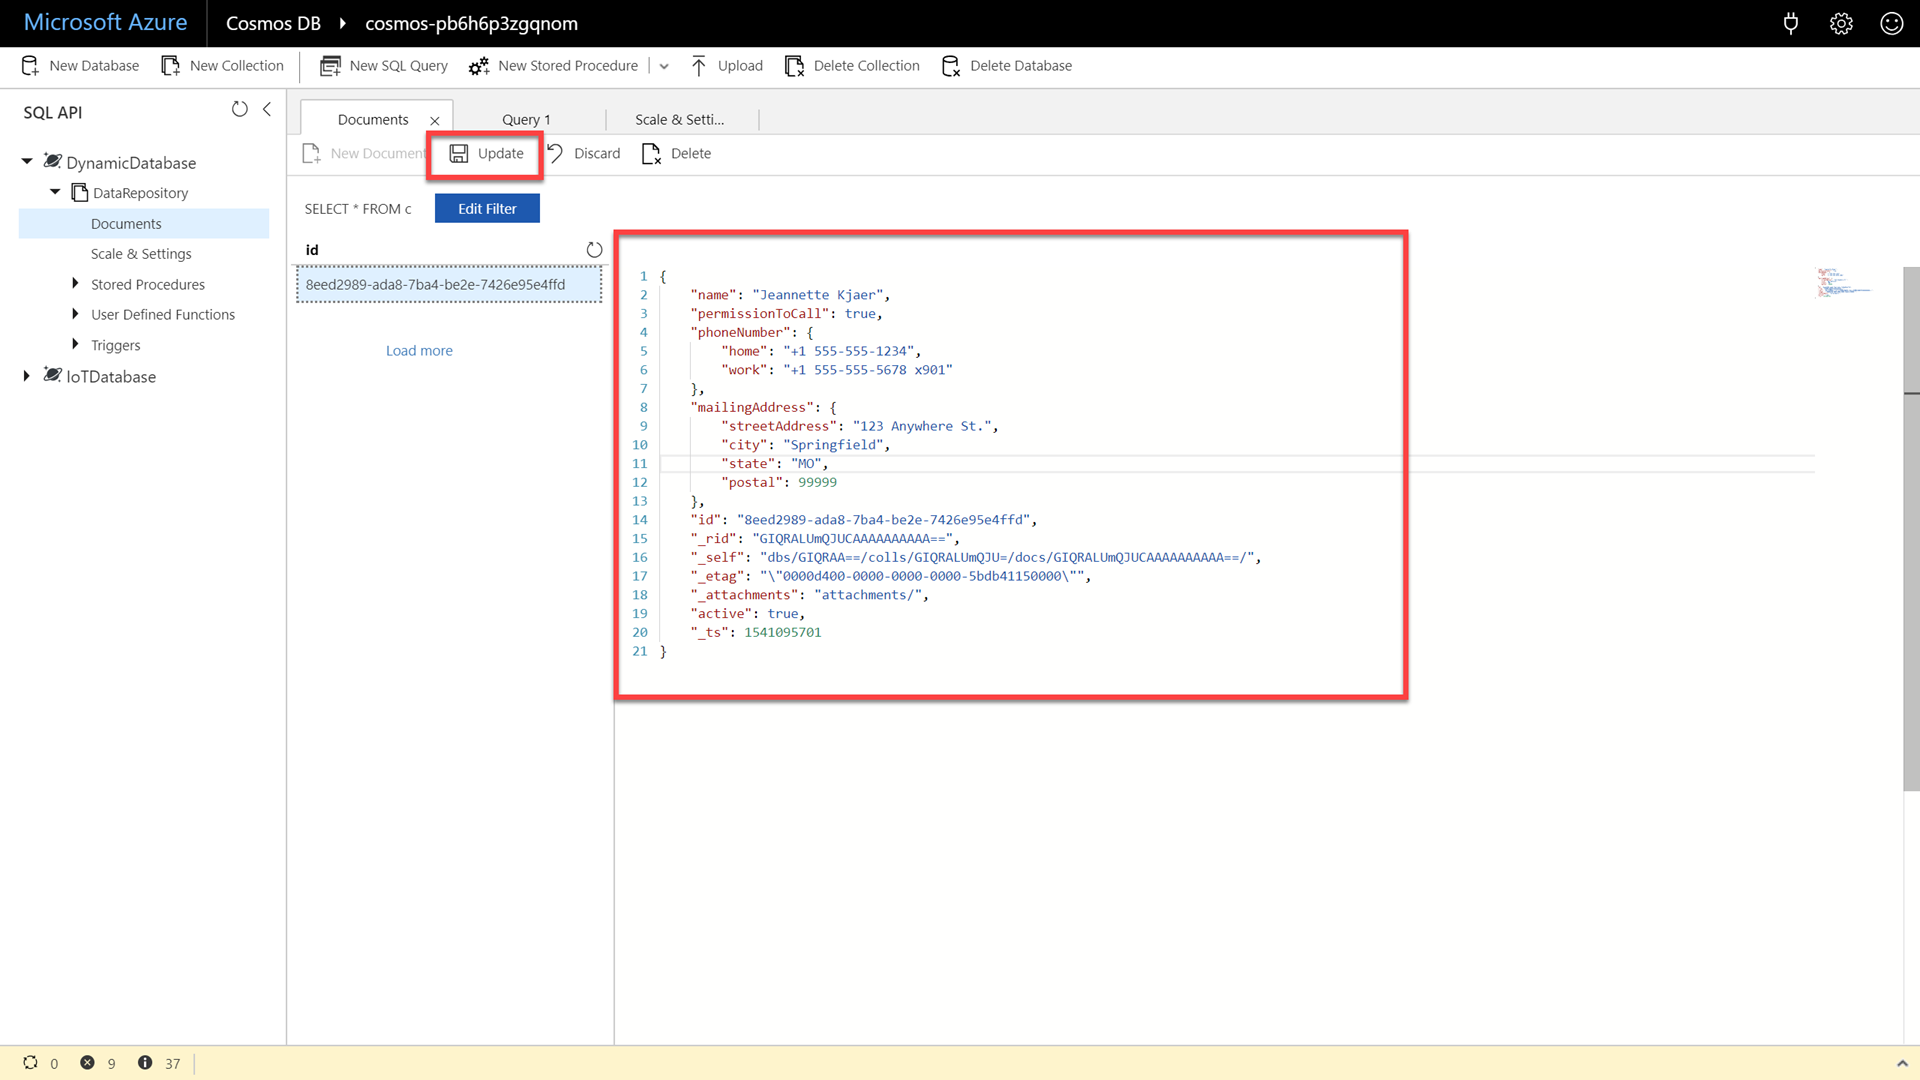Click the Delete Collection icon
Viewport: 1920px width, 1080px height.
pos(795,66)
